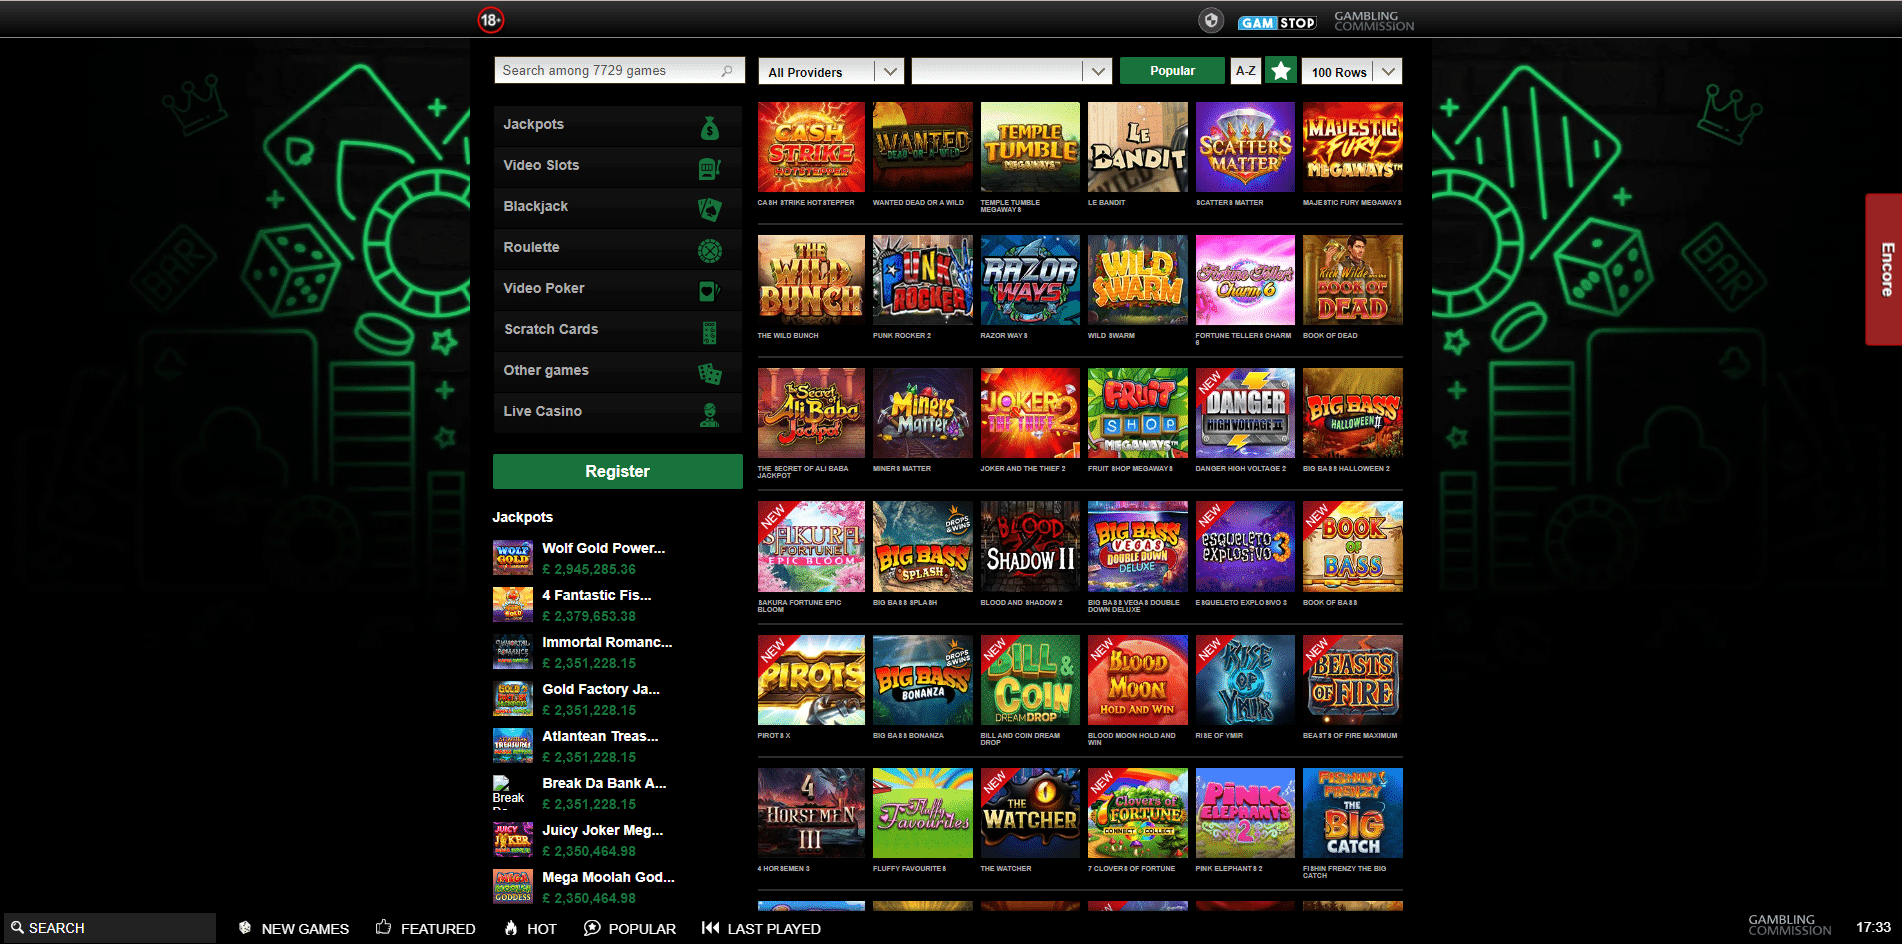
Task: Open the All Providers dropdown
Action: point(831,72)
